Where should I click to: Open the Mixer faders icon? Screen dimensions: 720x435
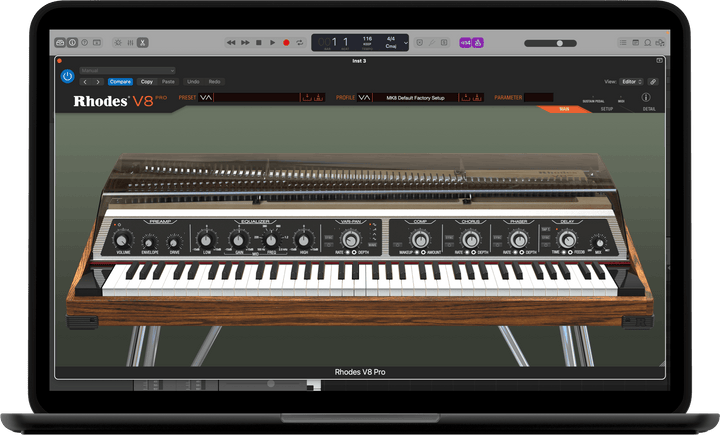pyautogui.click(x=130, y=43)
